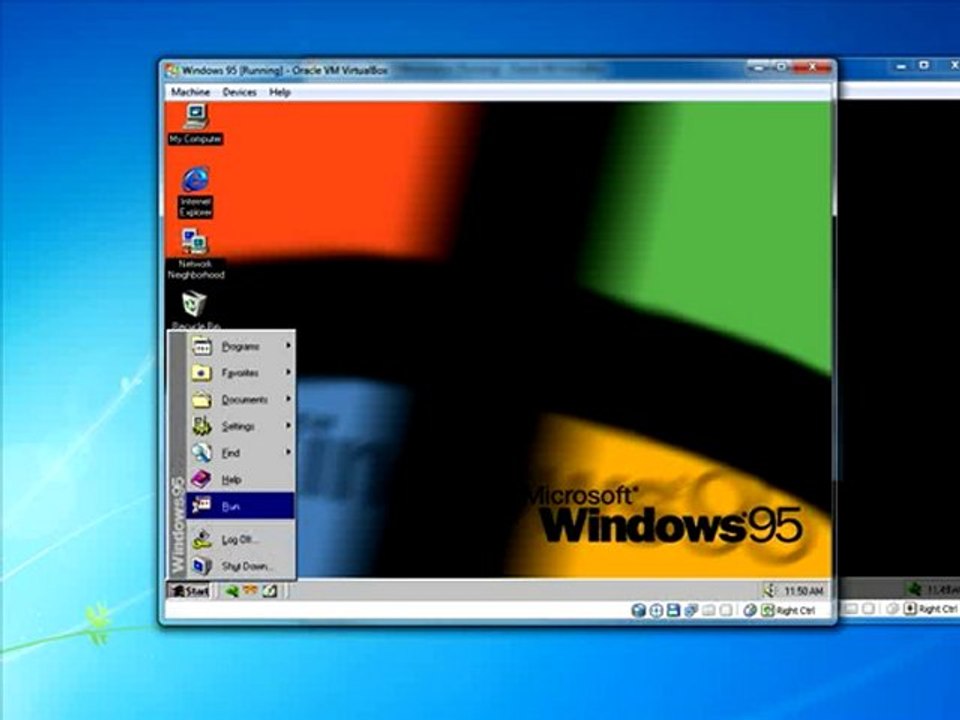960x720 pixels.
Task: Click the Documents folder icon
Action: coord(201,400)
